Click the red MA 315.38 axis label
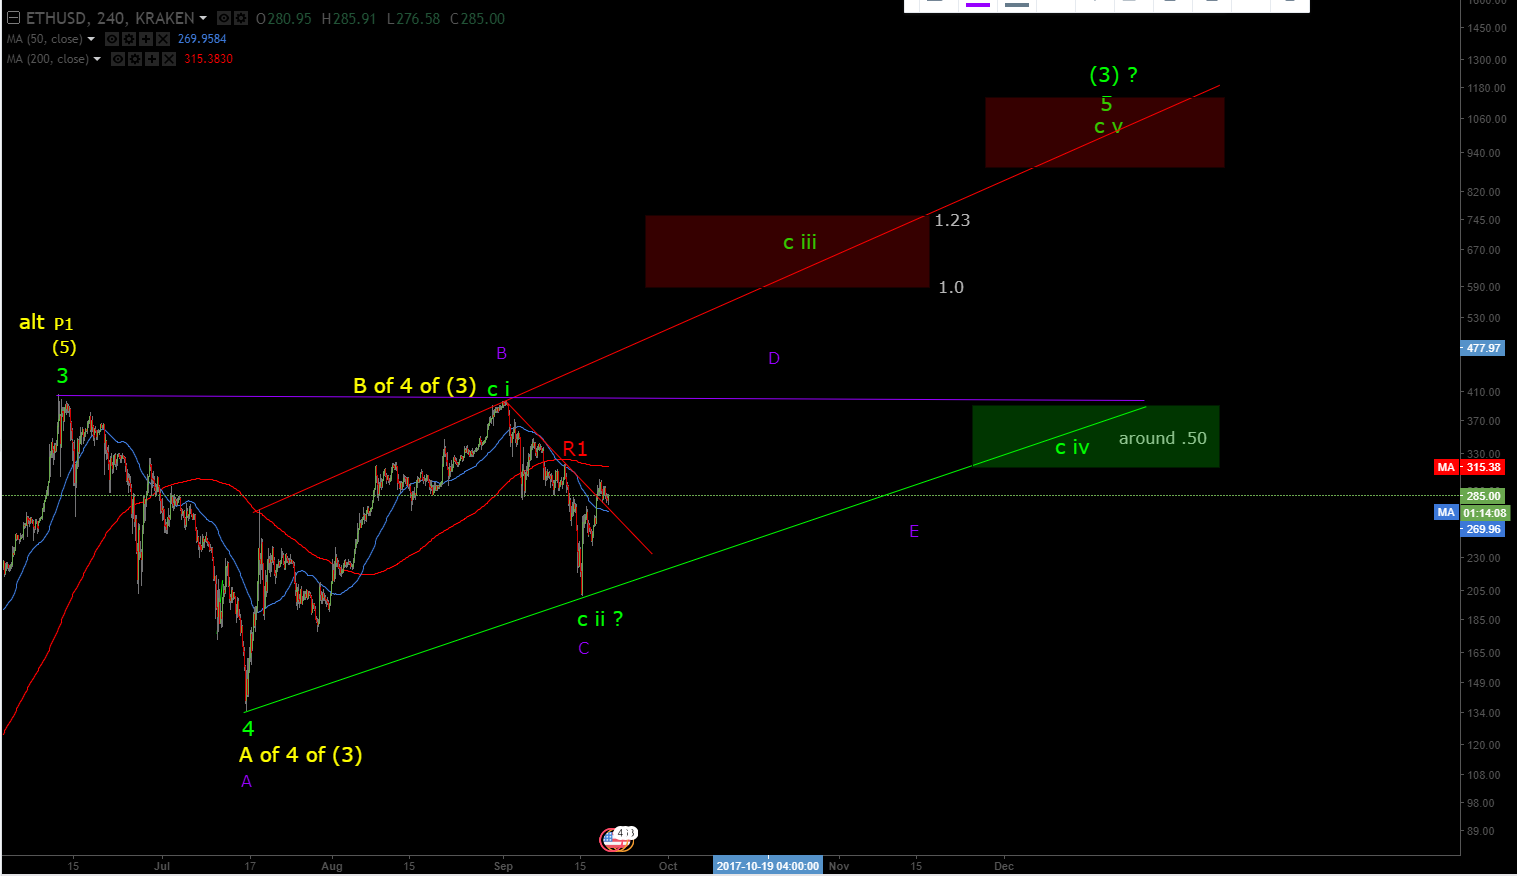The width and height of the screenshot is (1517, 876). click(1469, 467)
